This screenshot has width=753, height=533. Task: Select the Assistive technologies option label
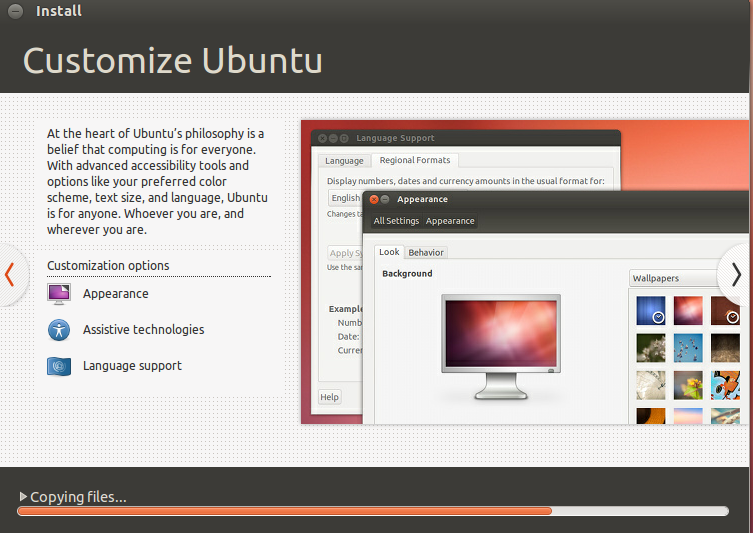point(144,330)
